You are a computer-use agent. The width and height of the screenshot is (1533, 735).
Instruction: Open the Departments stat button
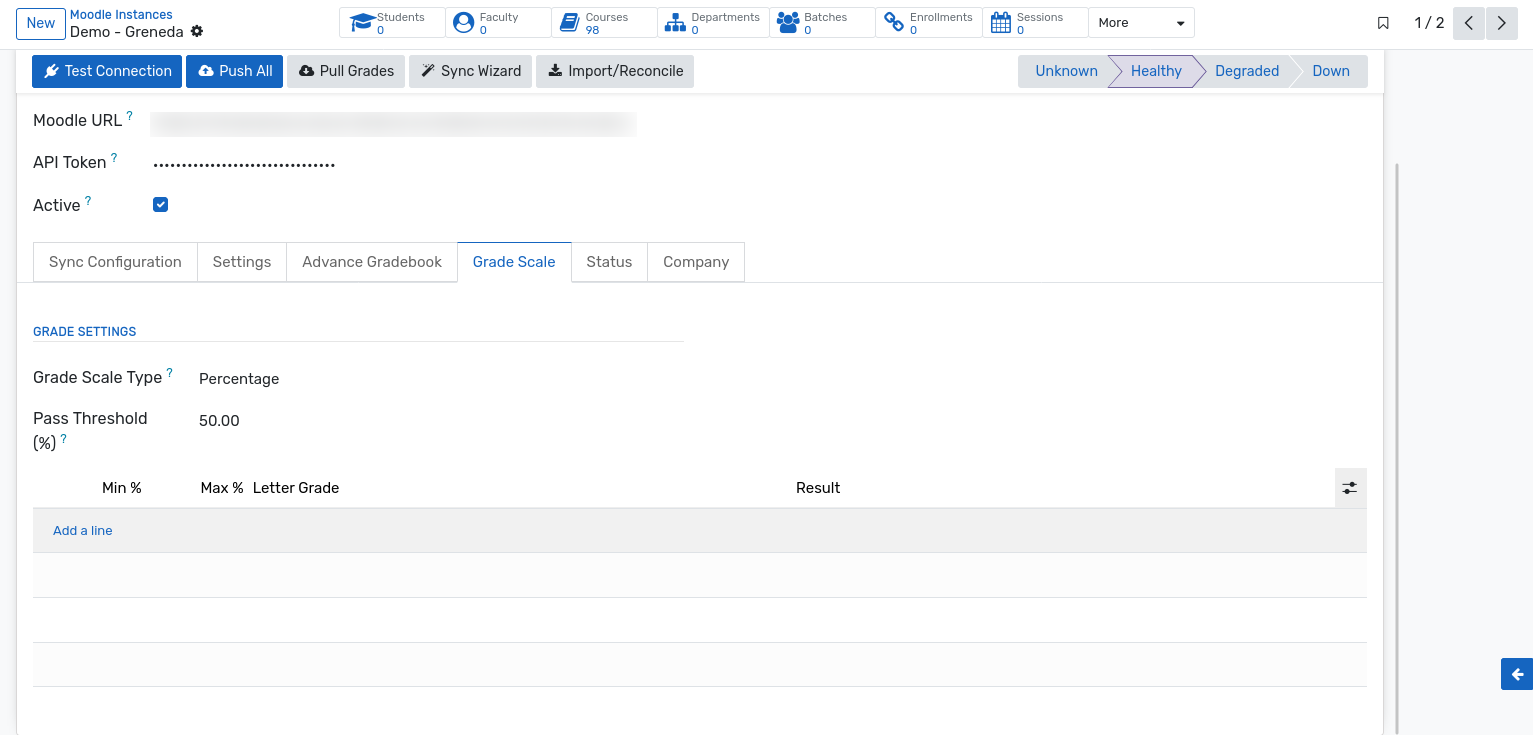point(713,23)
